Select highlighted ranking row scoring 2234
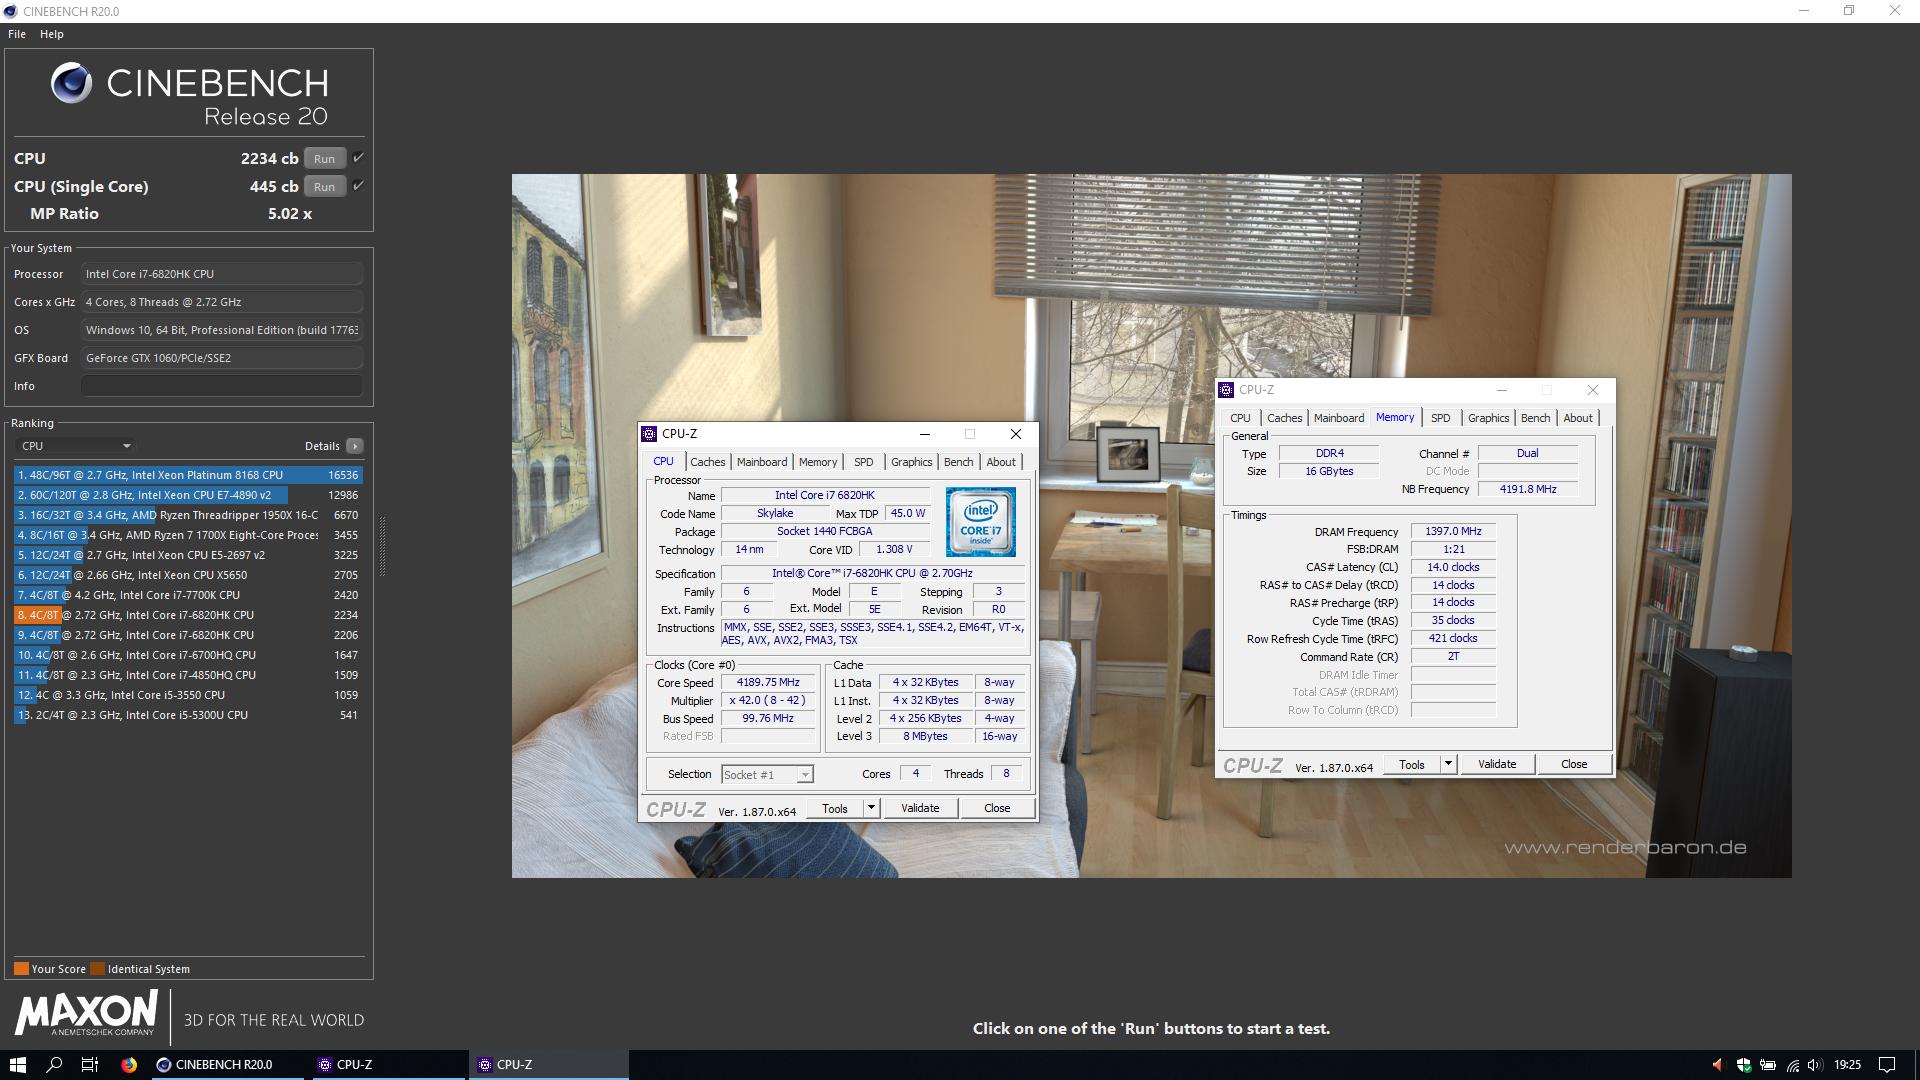Screen dimensions: 1920x1080 click(188, 615)
